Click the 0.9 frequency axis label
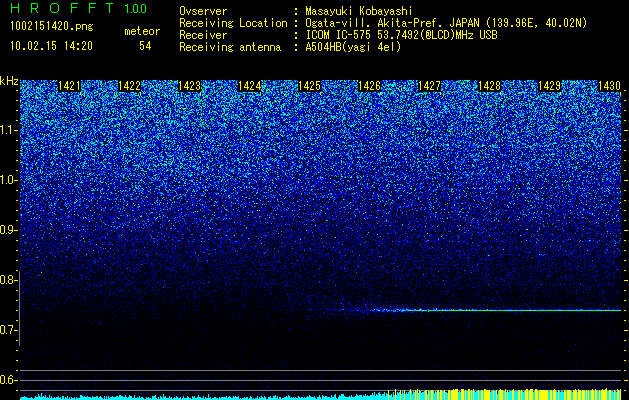Image resolution: width=629 pixels, height=400 pixels. coord(8,230)
